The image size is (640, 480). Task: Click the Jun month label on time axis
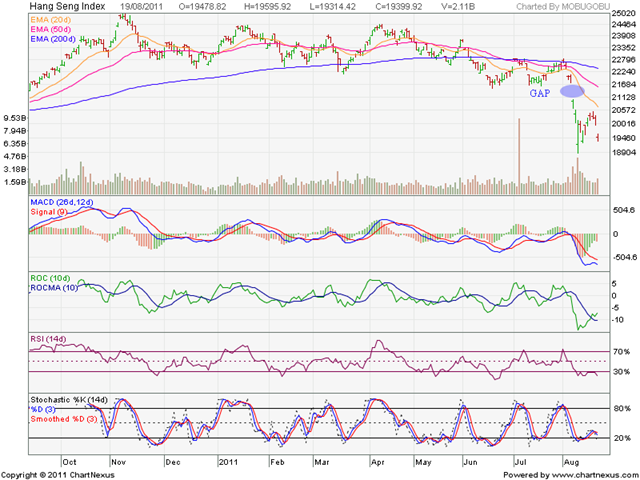(x=471, y=462)
